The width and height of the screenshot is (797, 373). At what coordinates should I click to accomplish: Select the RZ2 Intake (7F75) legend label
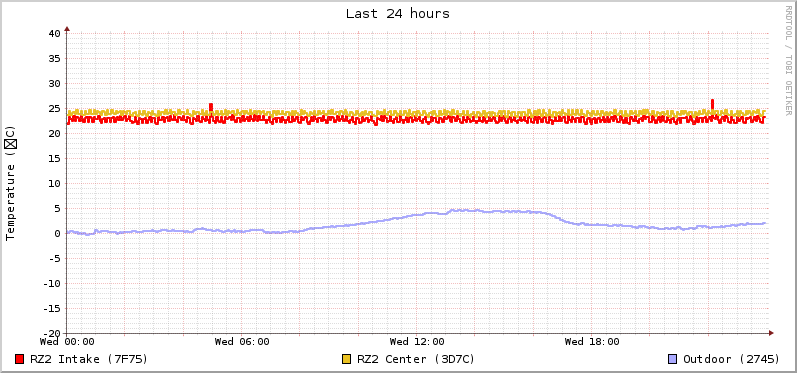[x=89, y=359]
